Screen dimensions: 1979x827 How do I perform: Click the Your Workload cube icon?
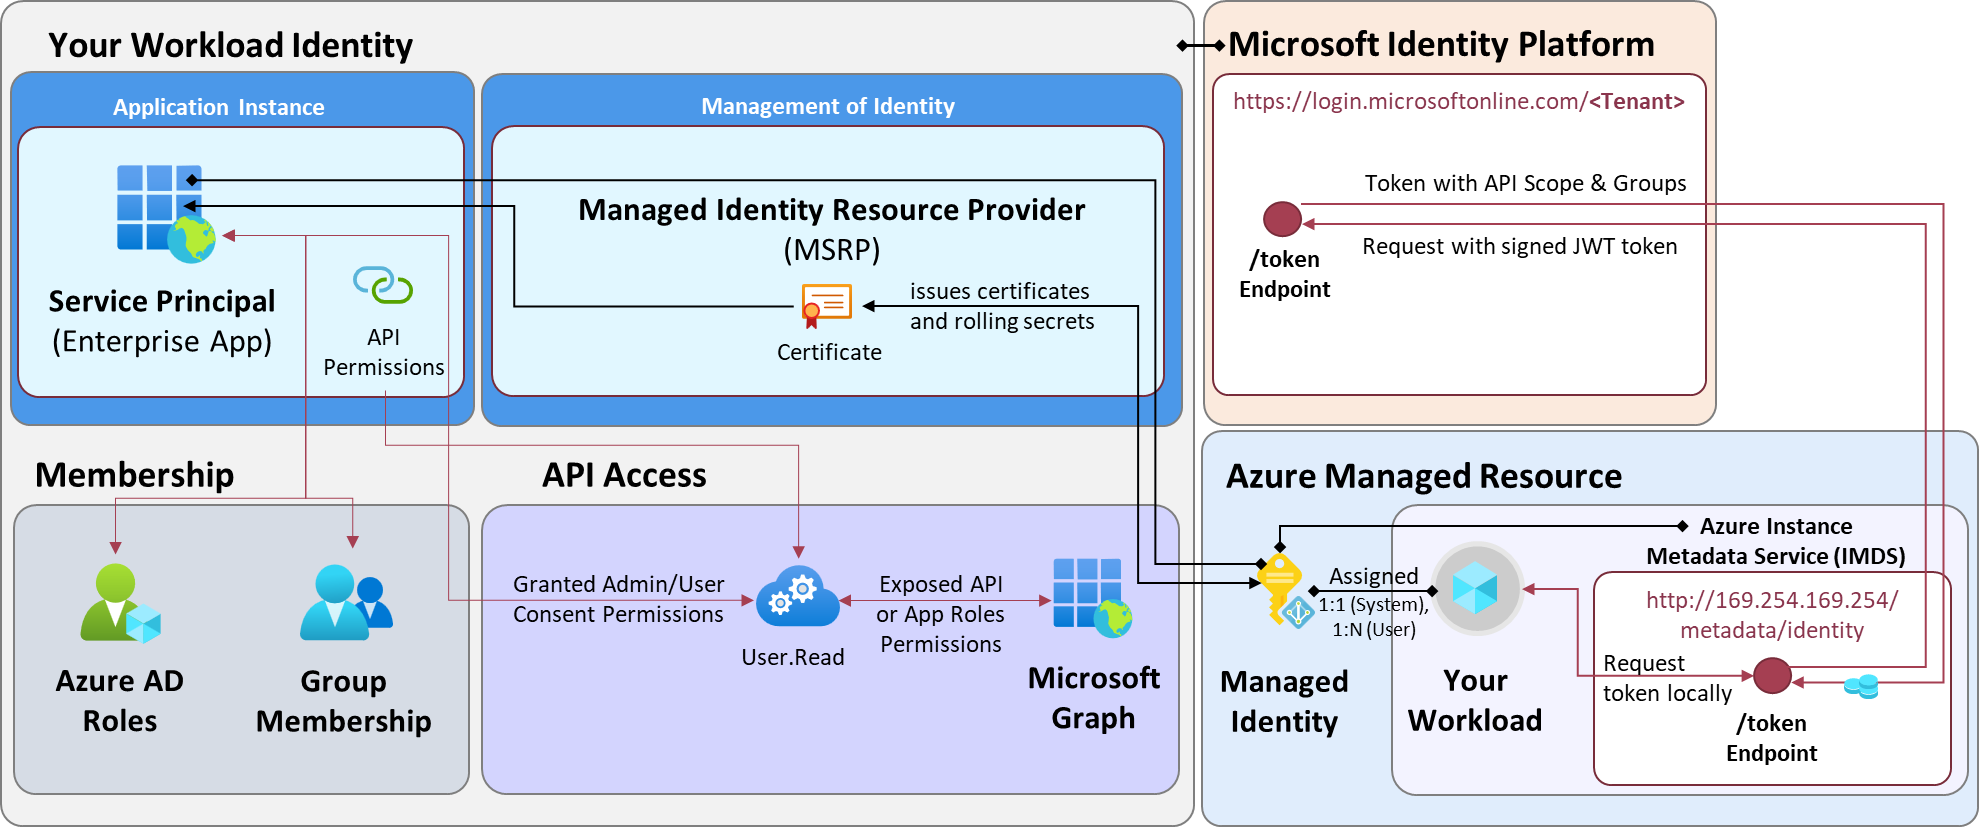[1477, 588]
